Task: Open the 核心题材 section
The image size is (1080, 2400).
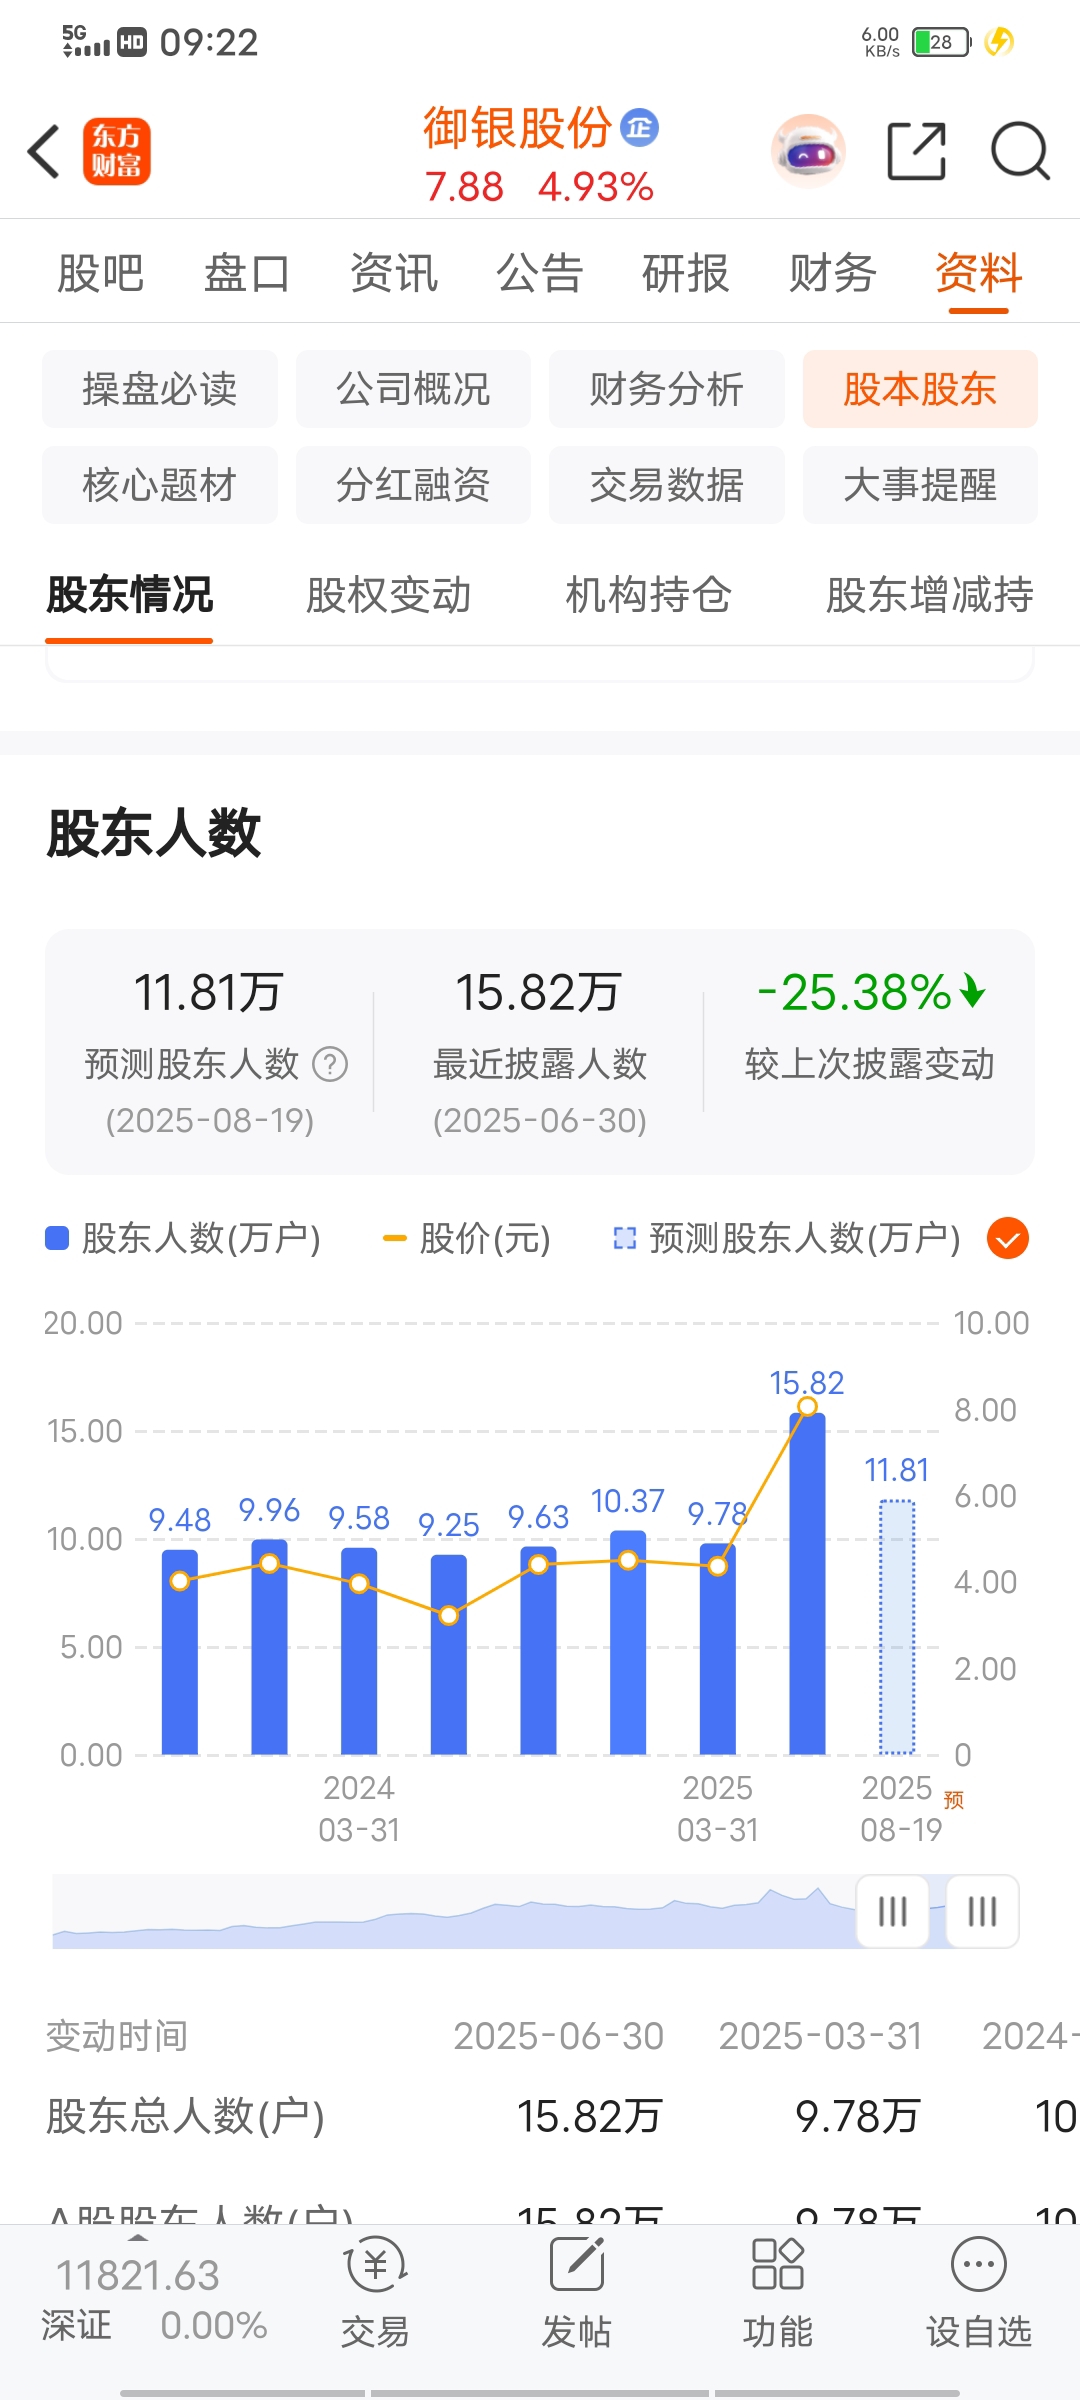Action: pyautogui.click(x=160, y=485)
